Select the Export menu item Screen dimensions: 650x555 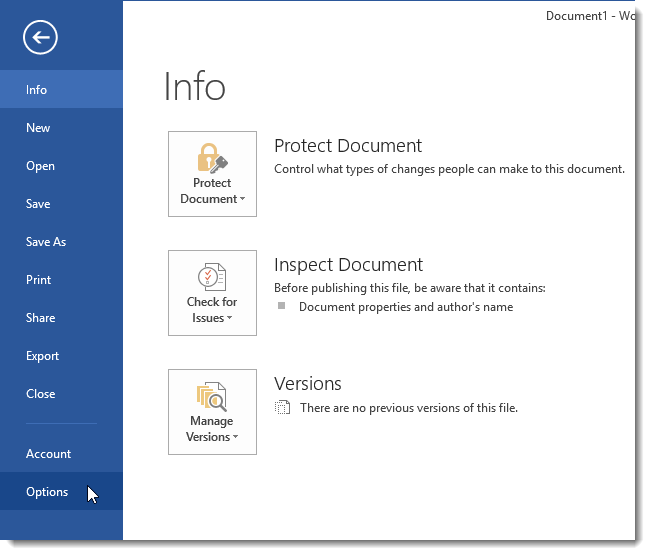(61, 356)
